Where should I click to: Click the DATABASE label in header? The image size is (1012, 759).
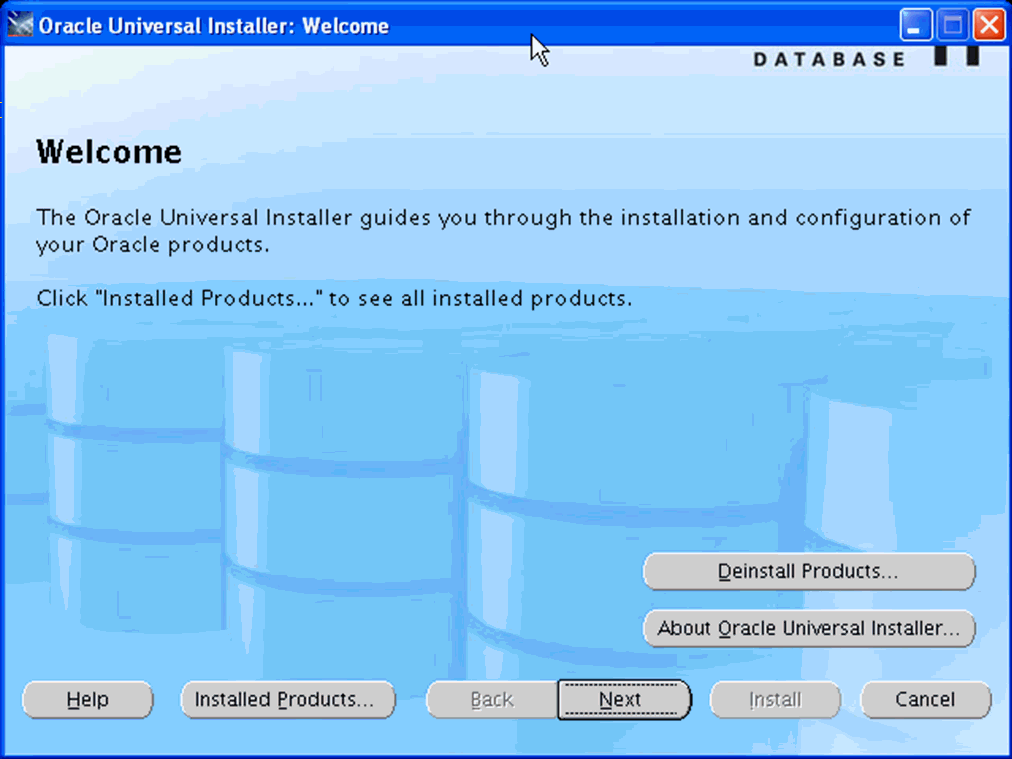[830, 59]
